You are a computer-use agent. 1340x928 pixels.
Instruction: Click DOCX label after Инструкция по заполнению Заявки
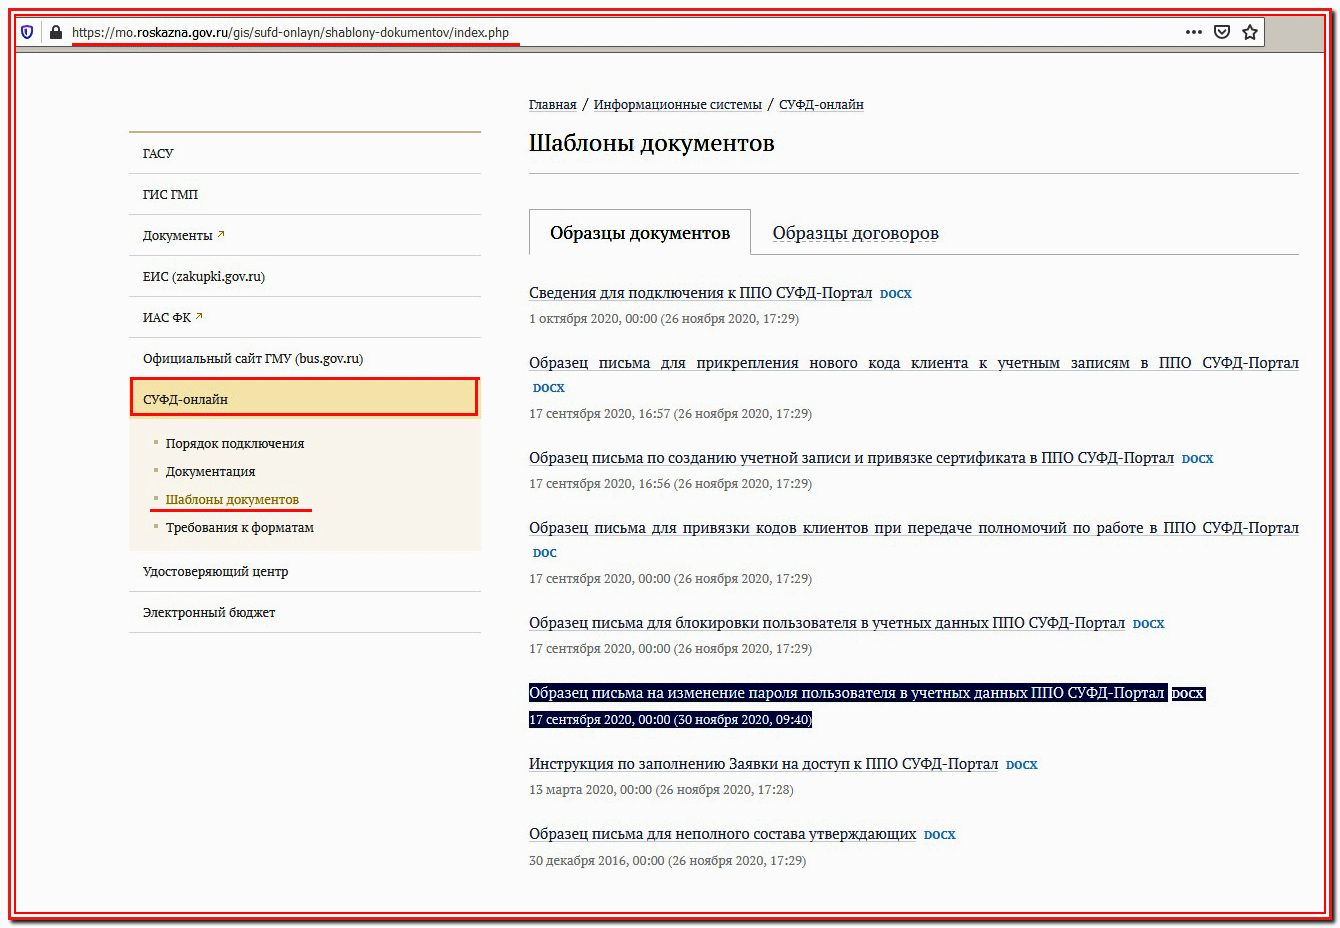(x=1022, y=765)
